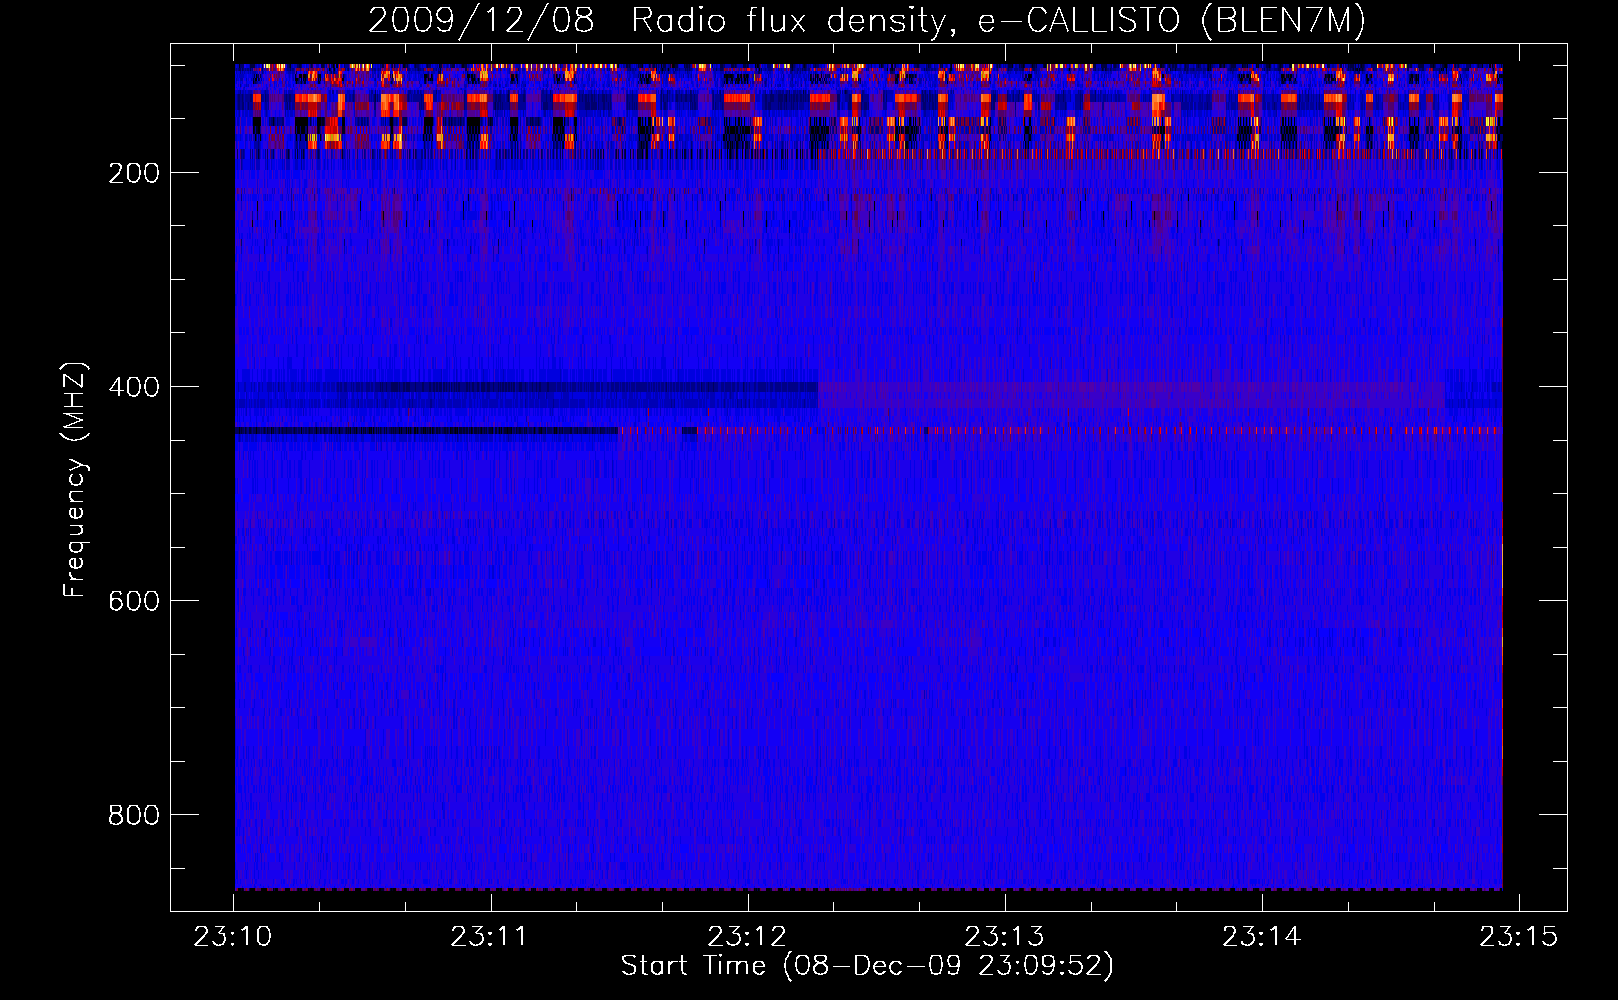Click the 400 frequency tick label
1618x1000 pixels.
(134, 387)
